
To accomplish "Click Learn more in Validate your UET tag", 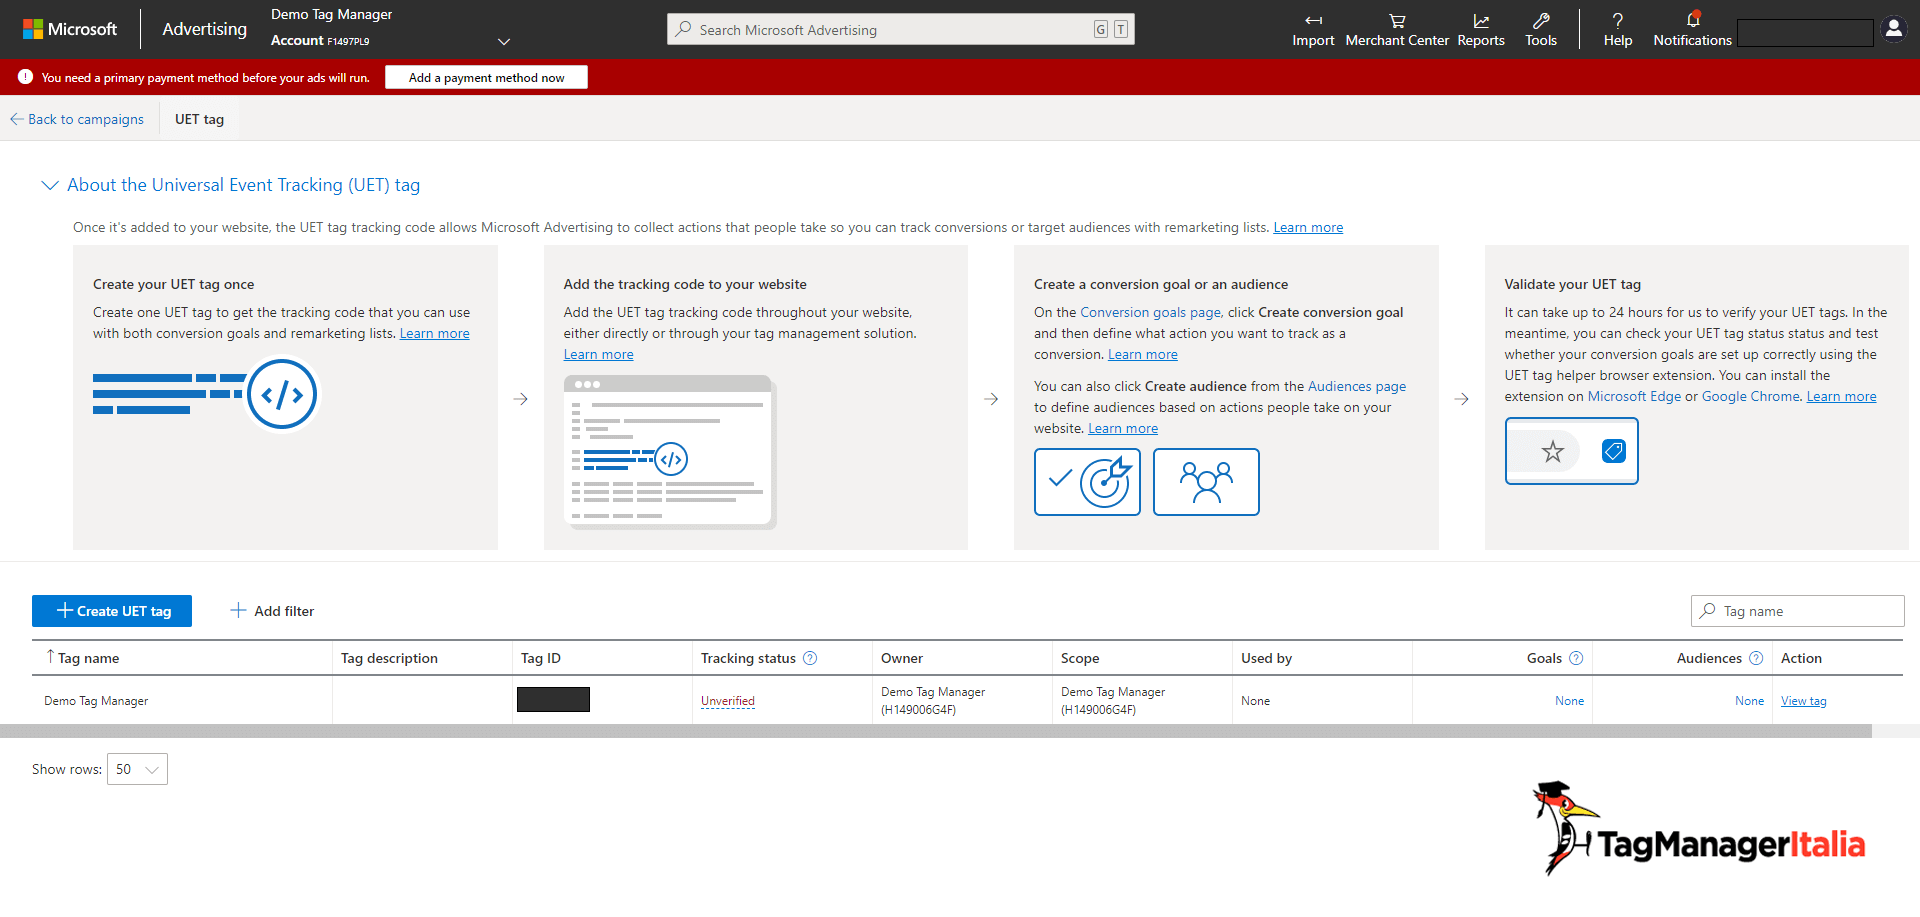I will coord(1841,396).
